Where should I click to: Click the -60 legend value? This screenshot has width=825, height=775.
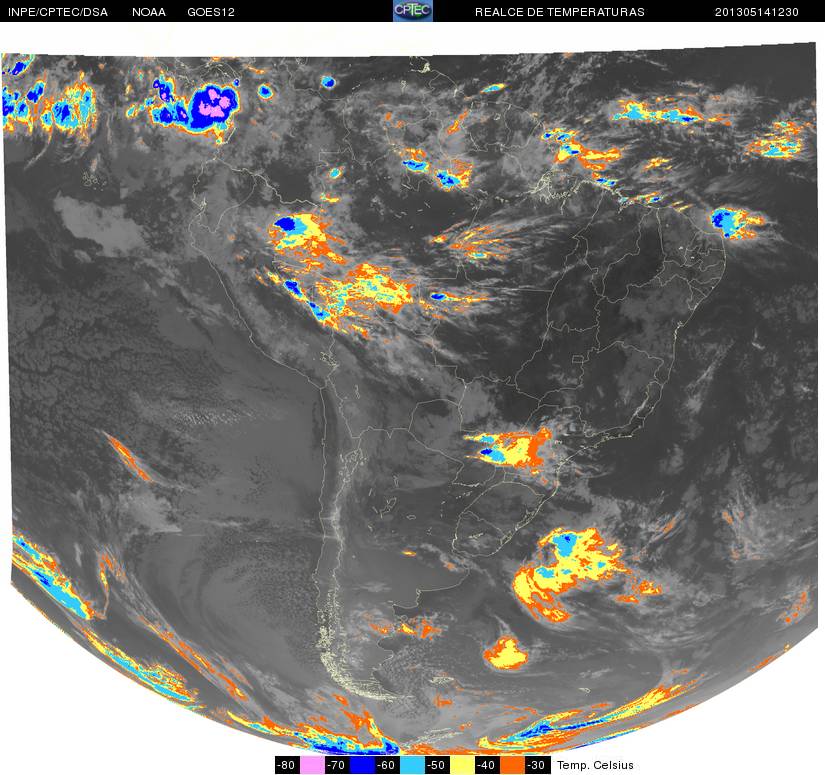[387, 765]
